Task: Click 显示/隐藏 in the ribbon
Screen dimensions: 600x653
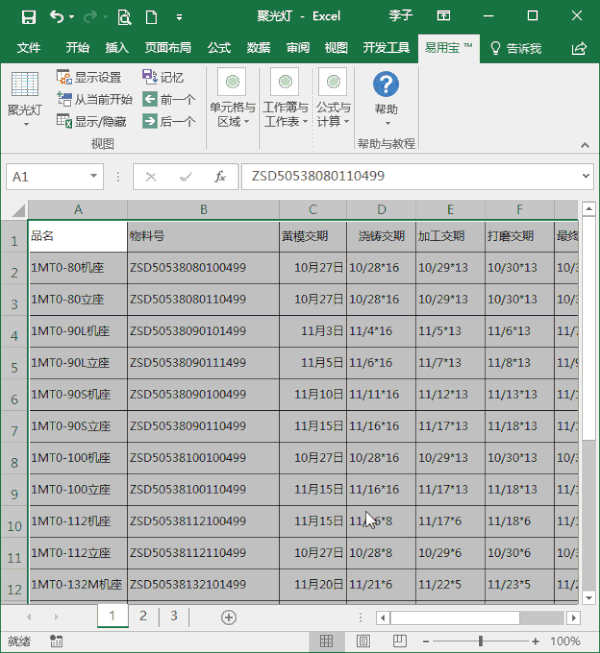Action: click(x=91, y=122)
